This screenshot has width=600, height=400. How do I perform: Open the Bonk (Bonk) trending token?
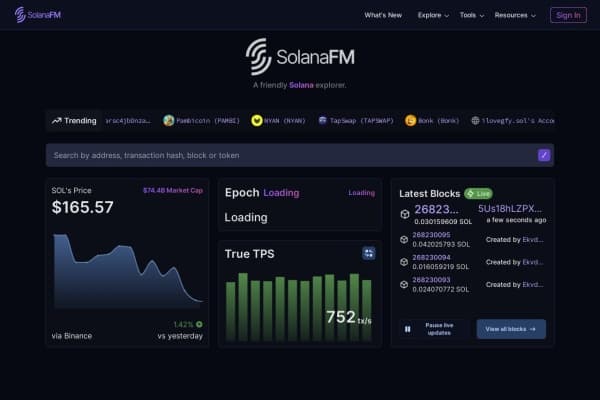(432, 121)
